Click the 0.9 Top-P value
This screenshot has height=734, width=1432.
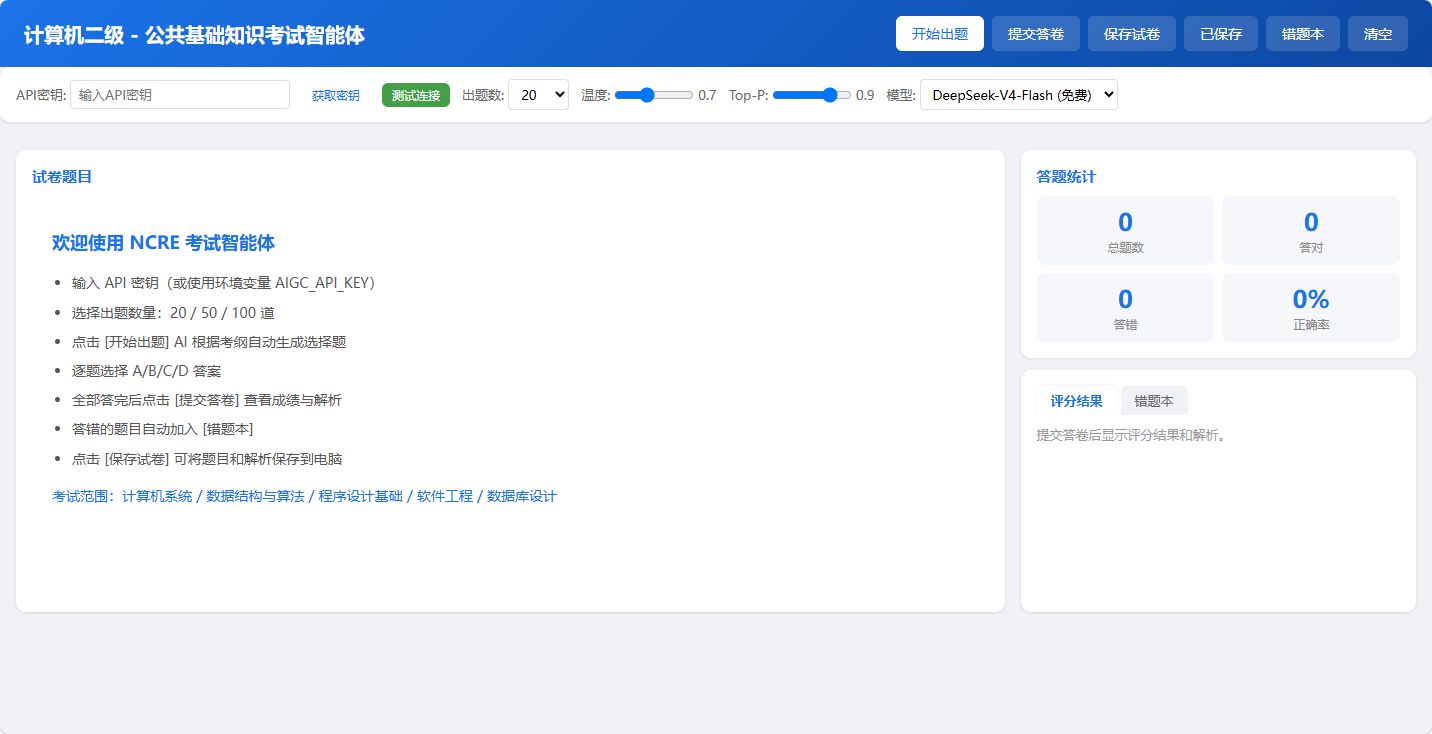click(x=865, y=96)
